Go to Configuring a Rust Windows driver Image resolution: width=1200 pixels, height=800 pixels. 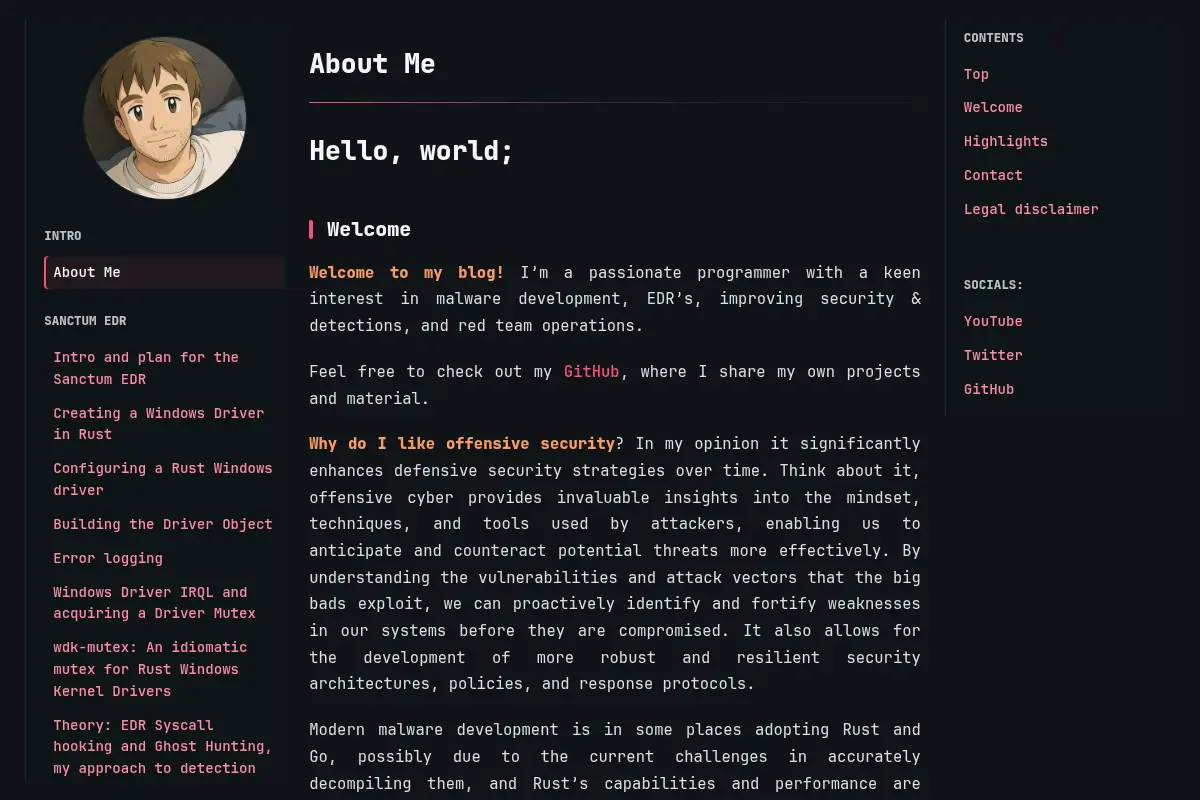click(163, 479)
